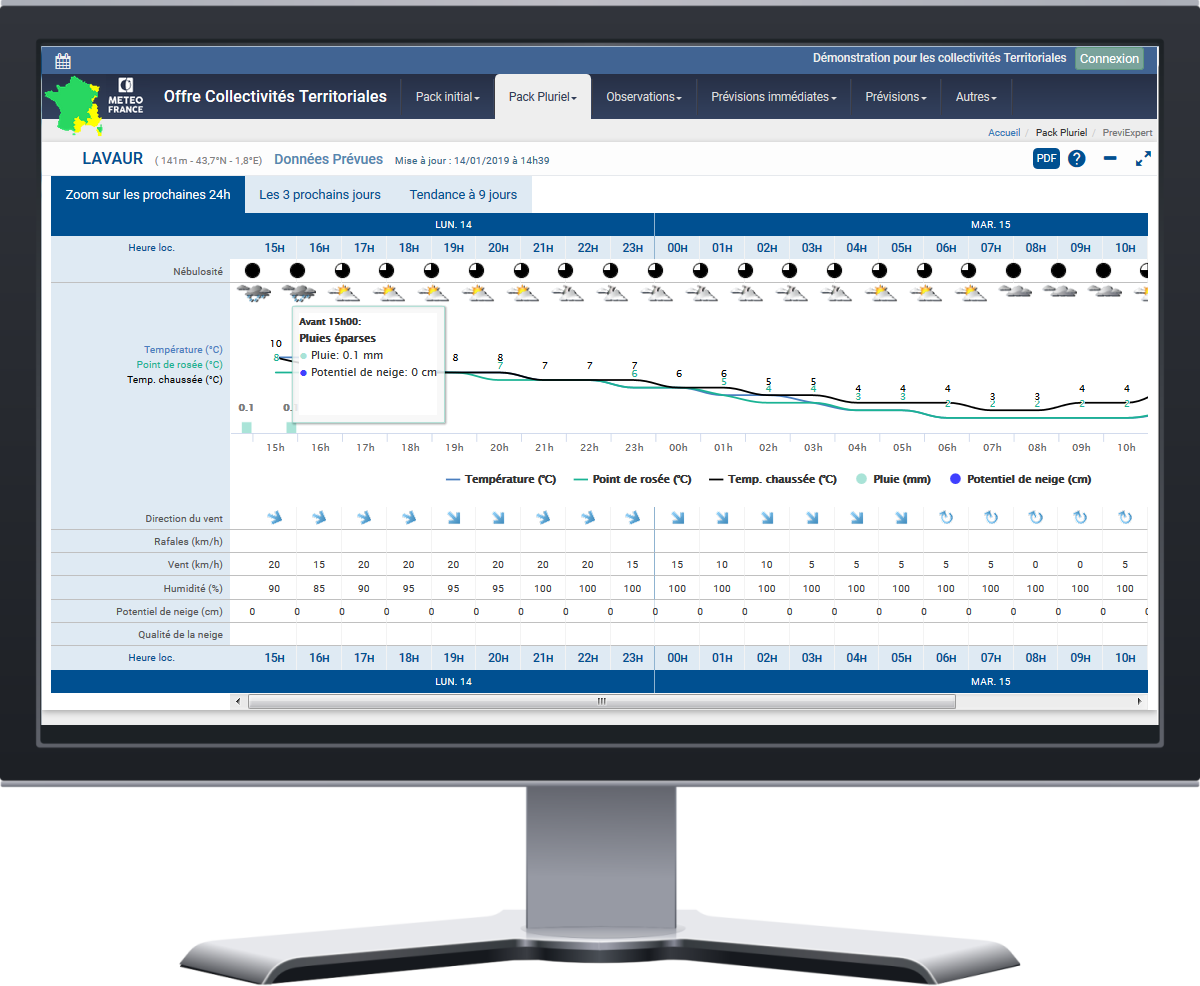
Task: Export the forecast as PDF
Action: click(1046, 158)
